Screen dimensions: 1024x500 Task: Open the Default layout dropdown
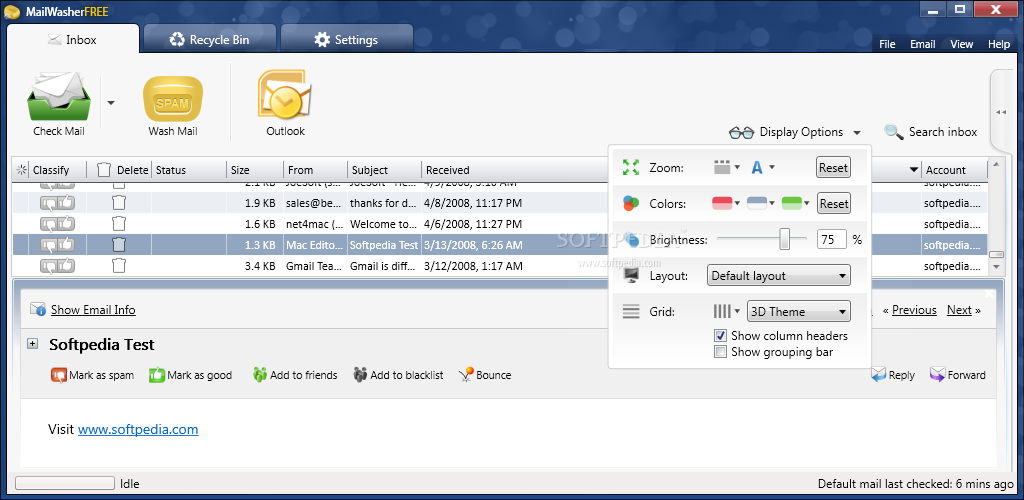778,275
